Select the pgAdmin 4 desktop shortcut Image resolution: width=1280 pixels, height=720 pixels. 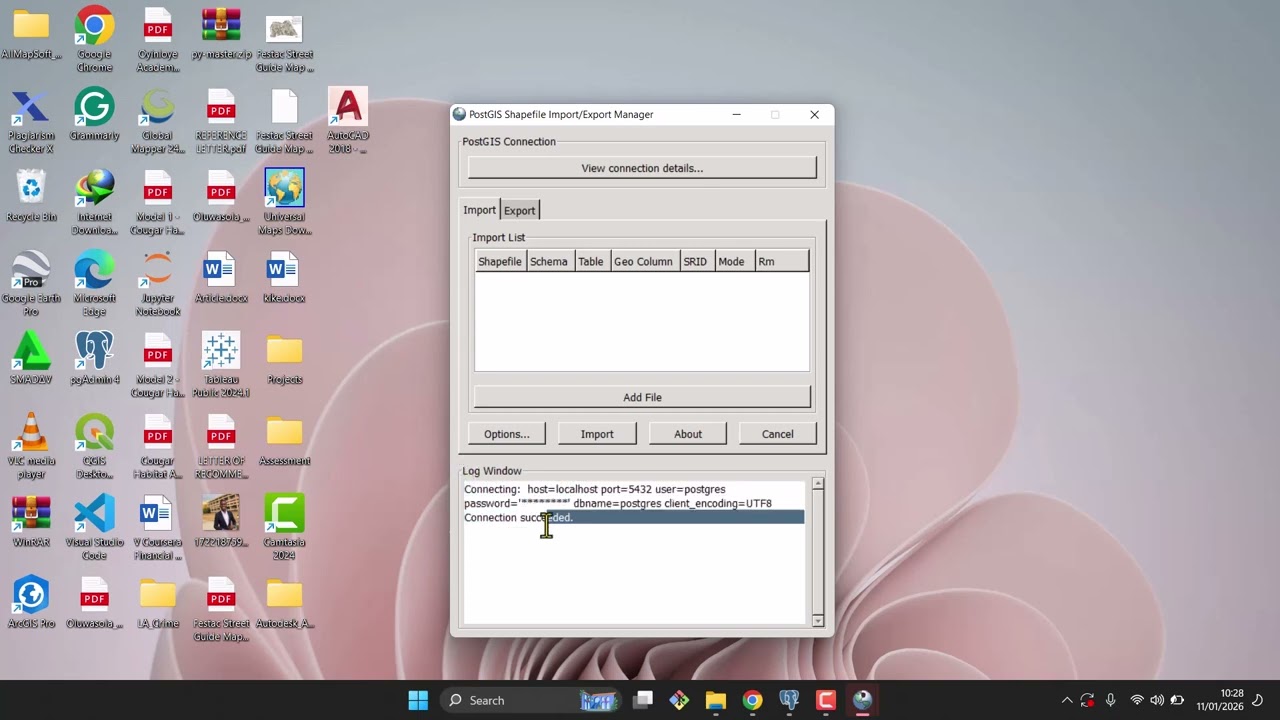[94, 359]
